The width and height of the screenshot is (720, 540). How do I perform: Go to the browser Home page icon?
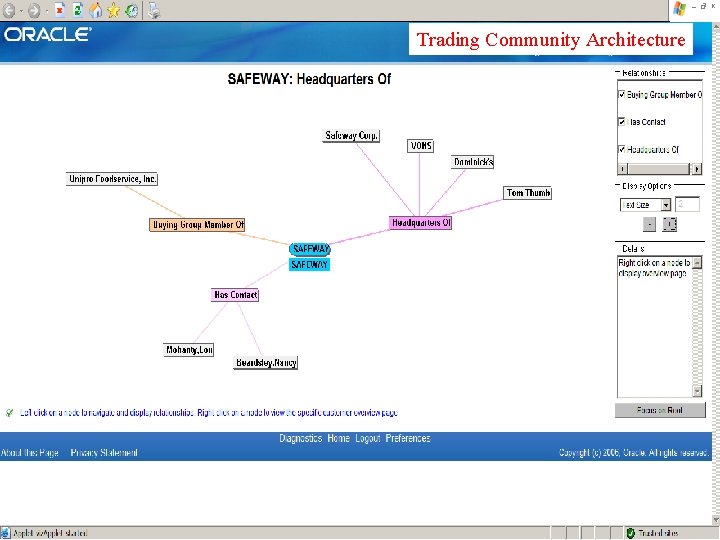click(x=96, y=10)
